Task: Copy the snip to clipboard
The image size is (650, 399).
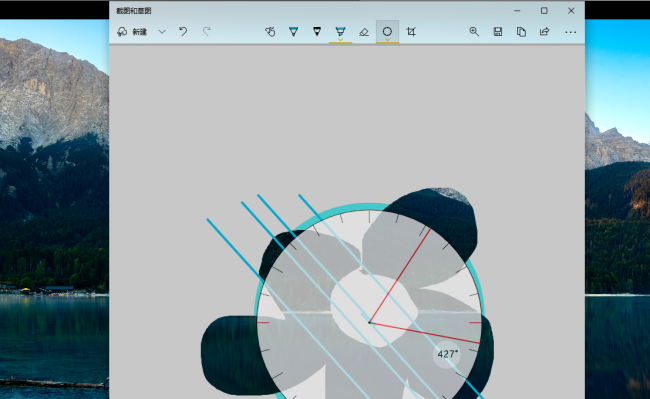Action: pos(521,32)
